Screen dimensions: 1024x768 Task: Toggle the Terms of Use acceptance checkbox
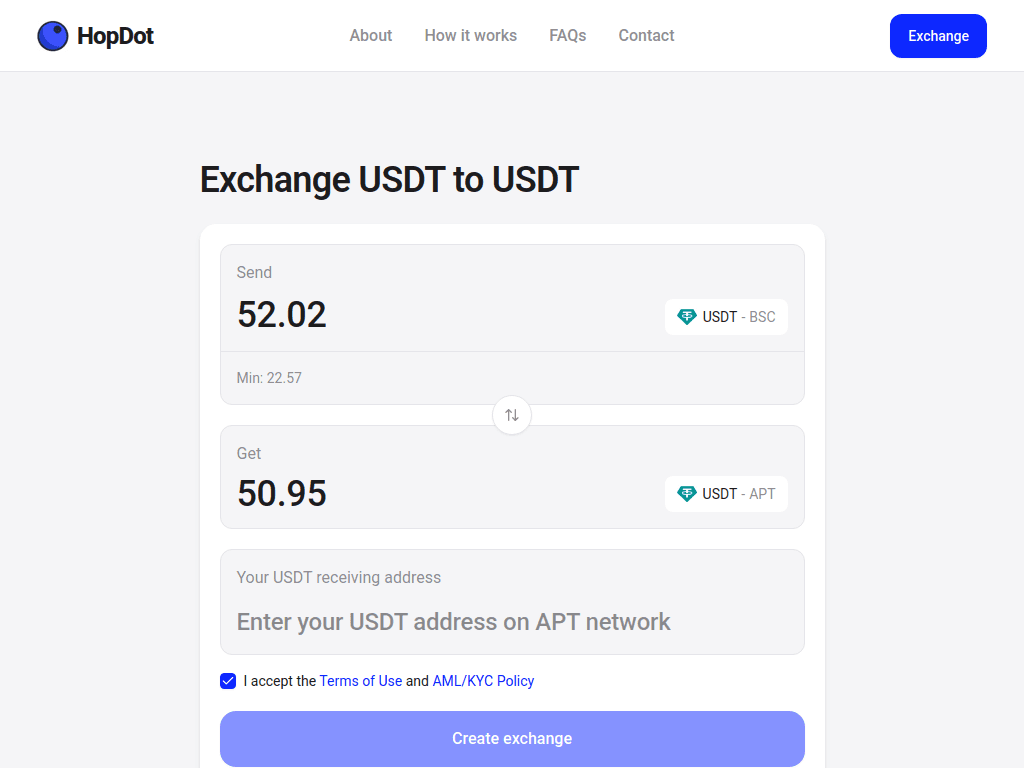coord(228,681)
